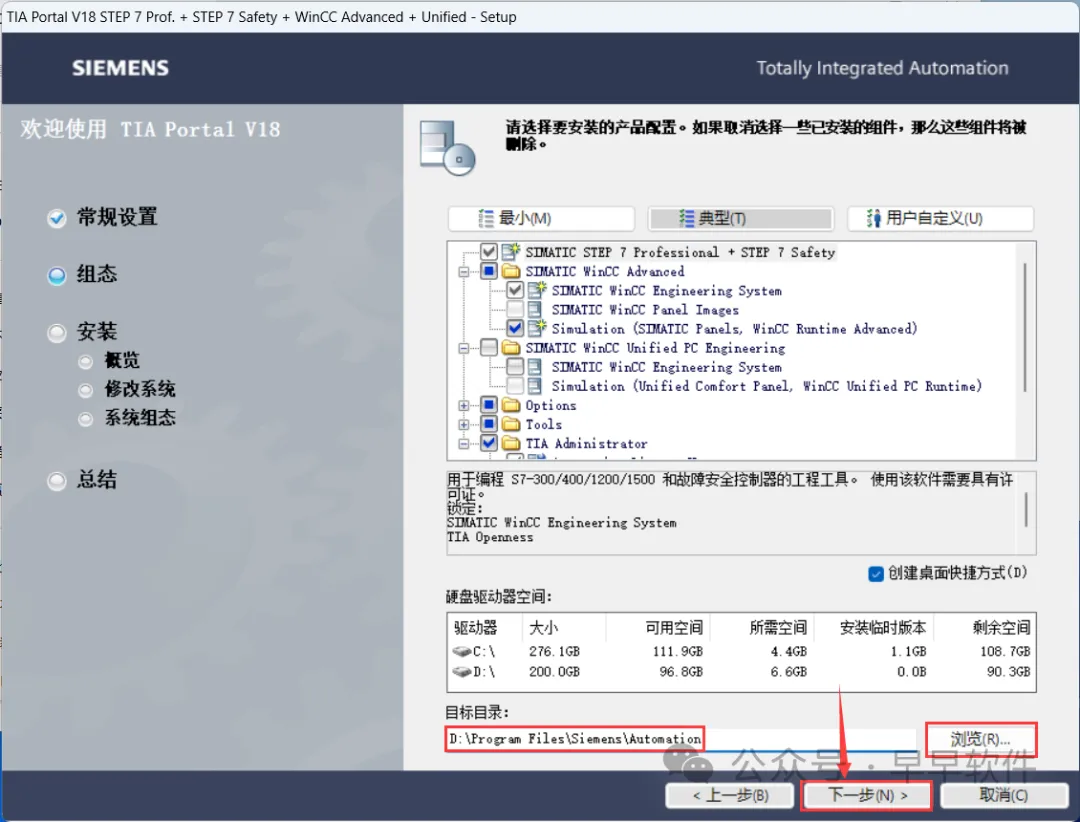Toggle SIMATIC WinCC Advanced group checkbox
Screen dimensions: 1080x822
489,271
